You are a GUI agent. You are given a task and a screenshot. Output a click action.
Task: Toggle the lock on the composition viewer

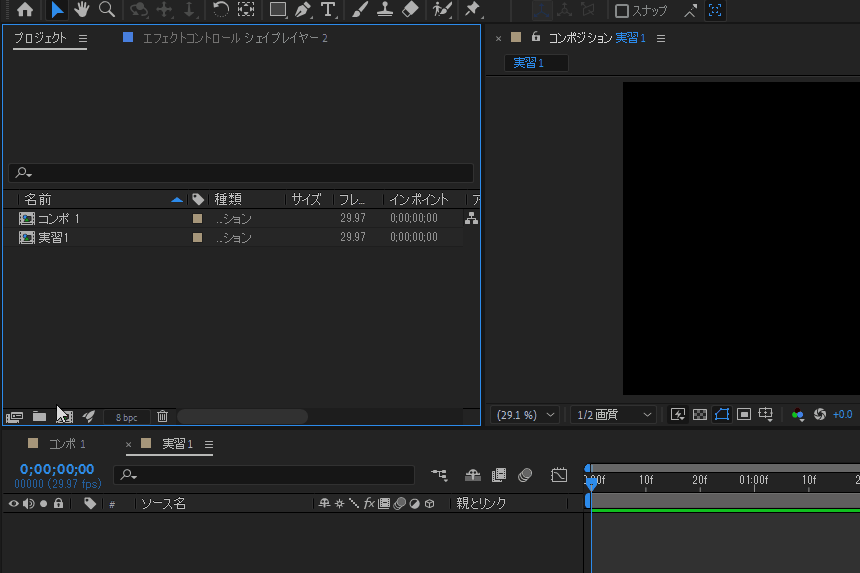coord(536,37)
